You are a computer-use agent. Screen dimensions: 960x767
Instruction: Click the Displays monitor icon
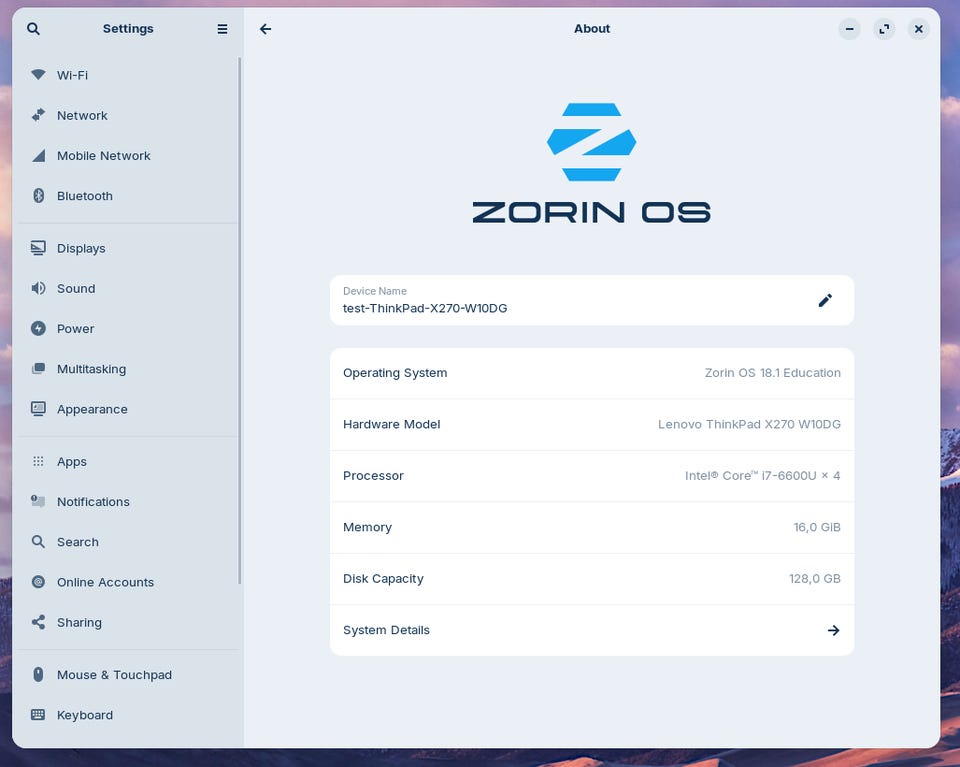(x=38, y=248)
